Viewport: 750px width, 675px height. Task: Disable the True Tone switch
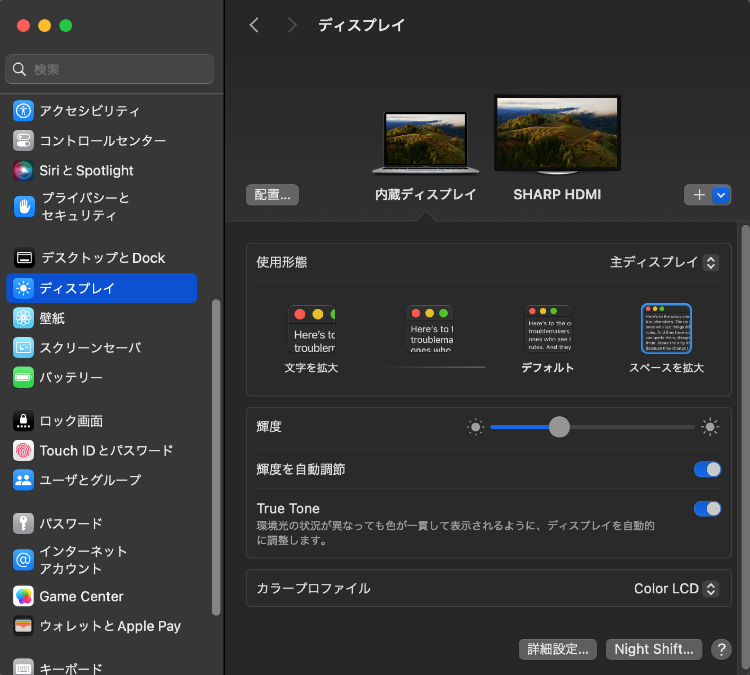707,509
